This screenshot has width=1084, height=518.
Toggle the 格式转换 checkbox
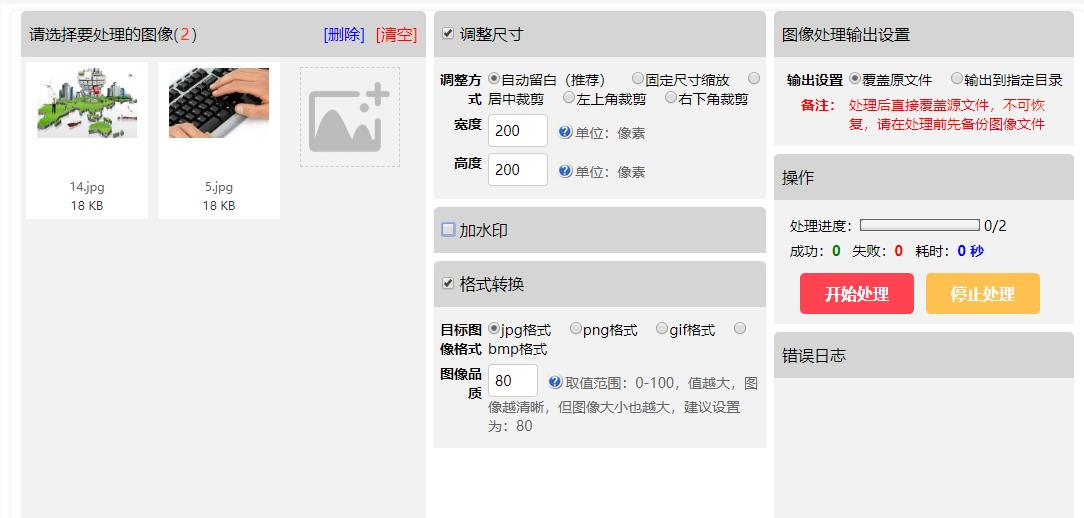click(448, 283)
